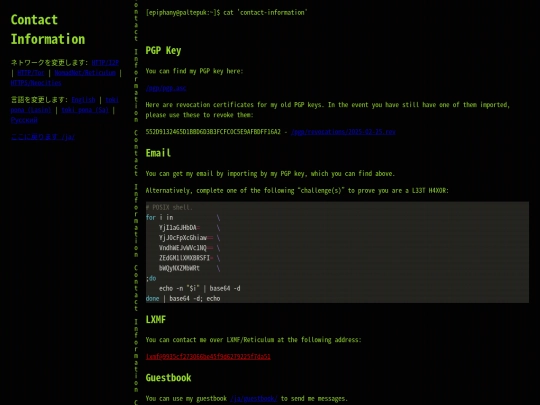540x405 pixels.
Task: Click the label '言語を変更します:'
Action: [x=39, y=100]
